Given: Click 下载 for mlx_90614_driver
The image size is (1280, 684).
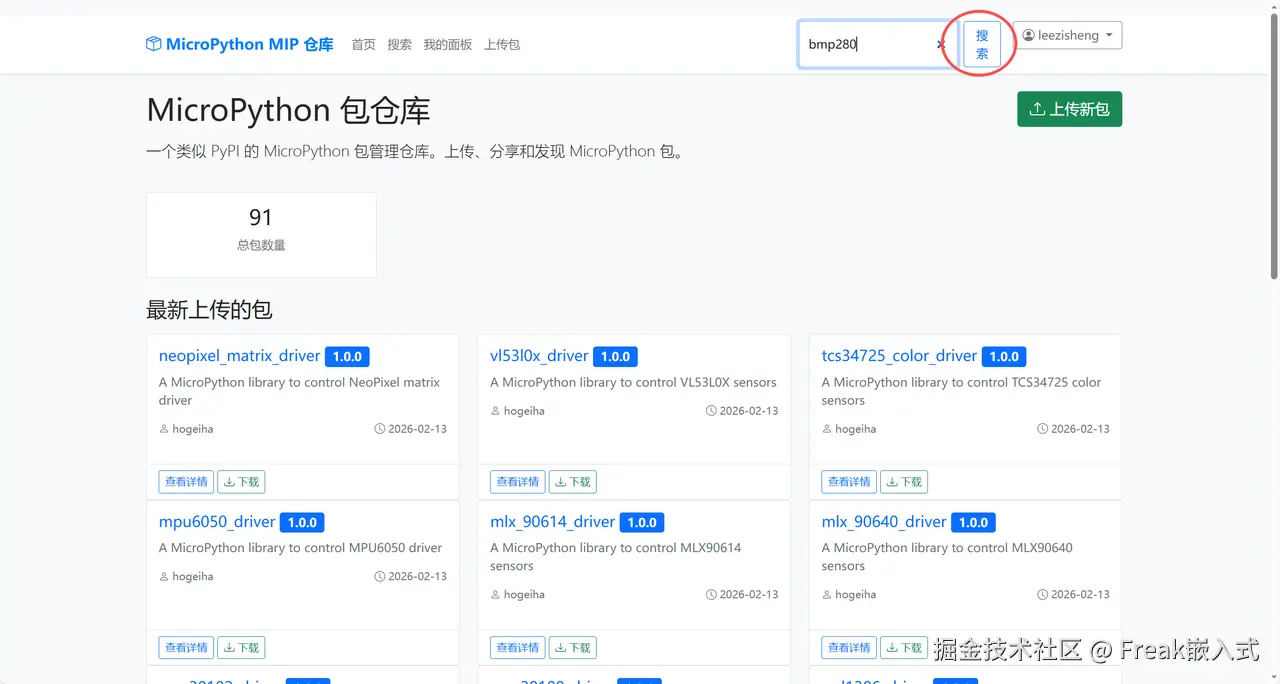Looking at the screenshot, I should (x=572, y=648).
